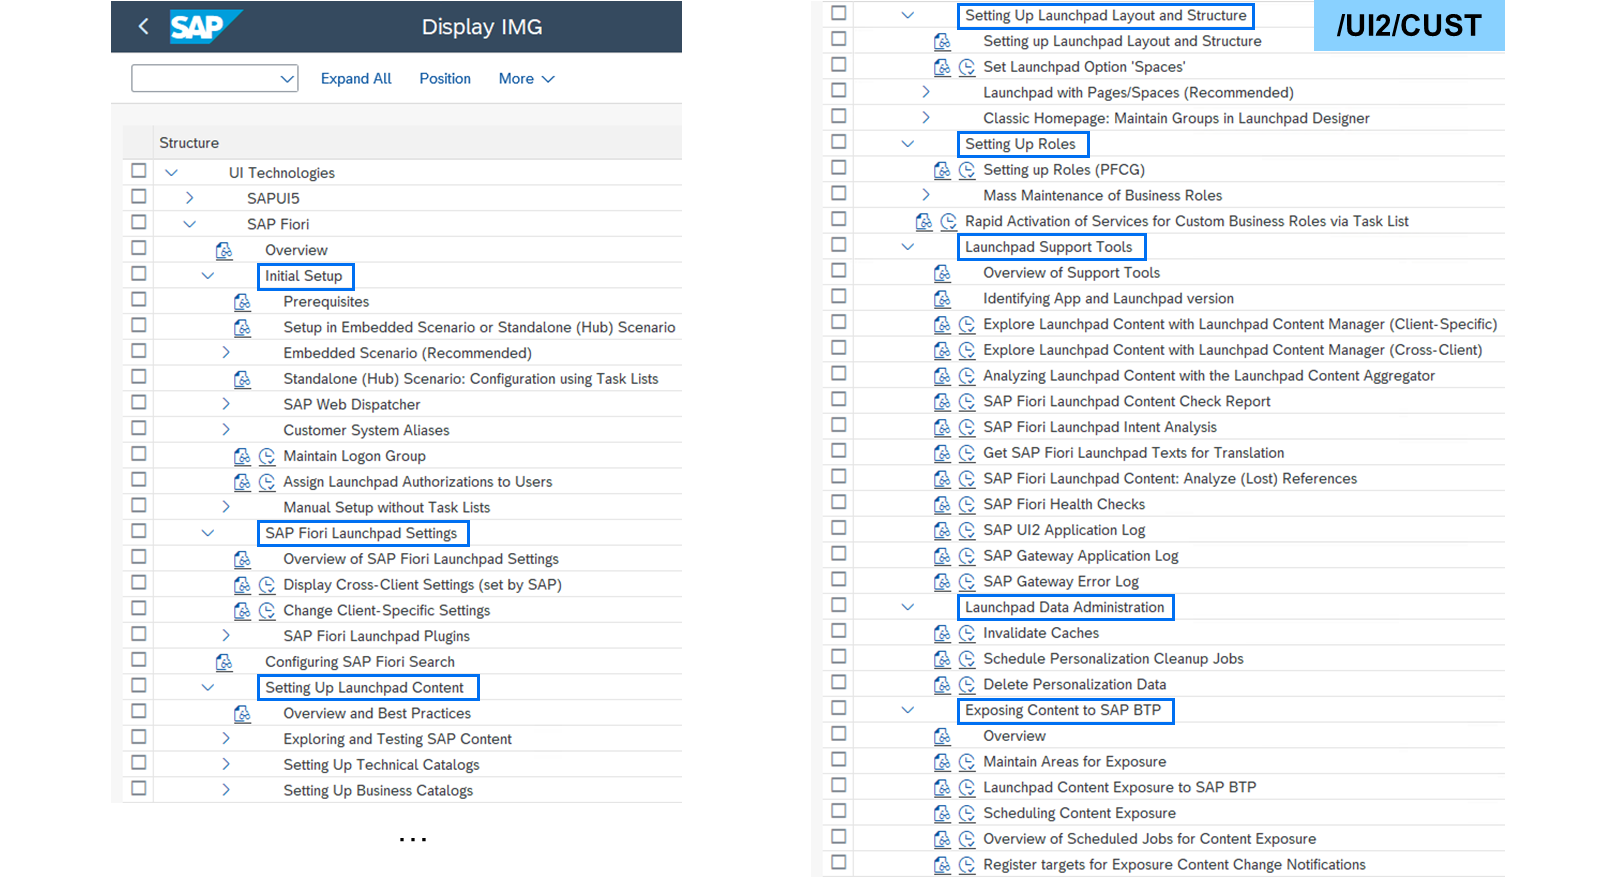1600x877 pixels.
Task: Select checkbox beside Launchpad Support Tools row
Action: coord(839,245)
